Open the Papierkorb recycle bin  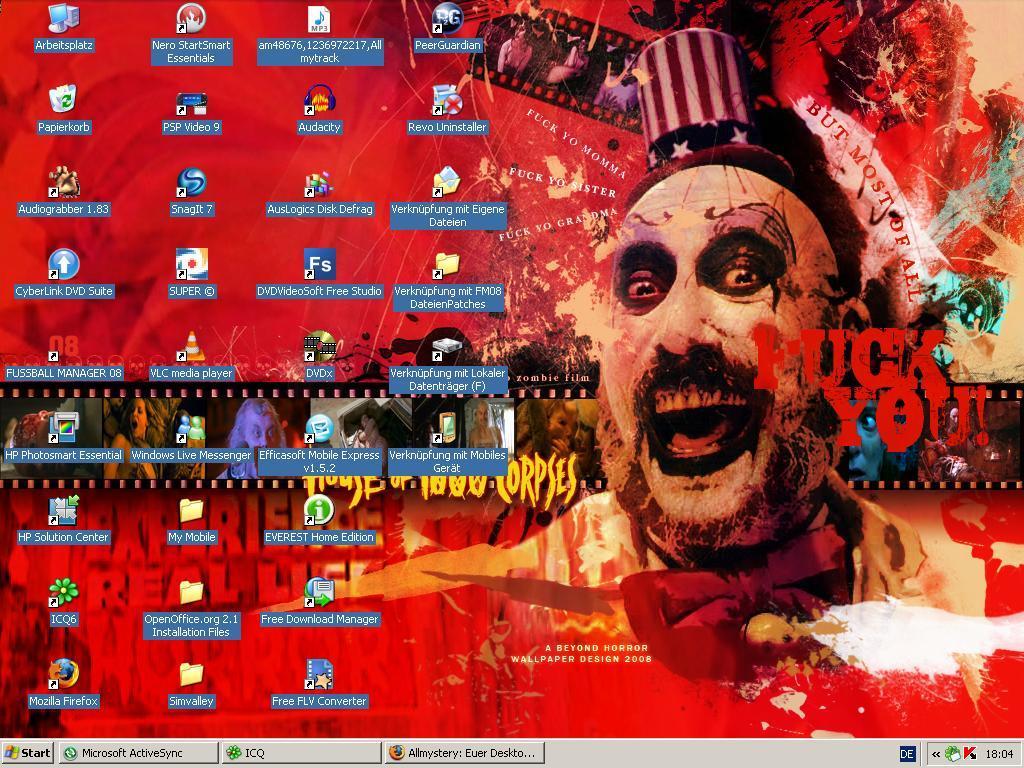coord(64,101)
